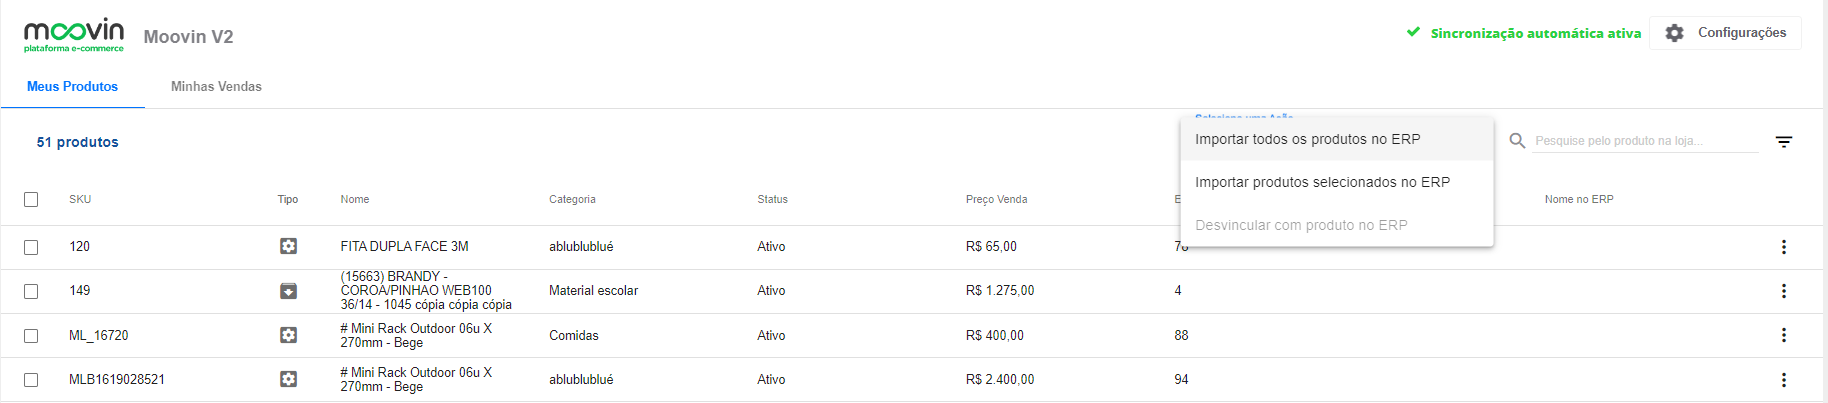1828x403 pixels.
Task: Click the filter list icon
Action: click(1783, 142)
